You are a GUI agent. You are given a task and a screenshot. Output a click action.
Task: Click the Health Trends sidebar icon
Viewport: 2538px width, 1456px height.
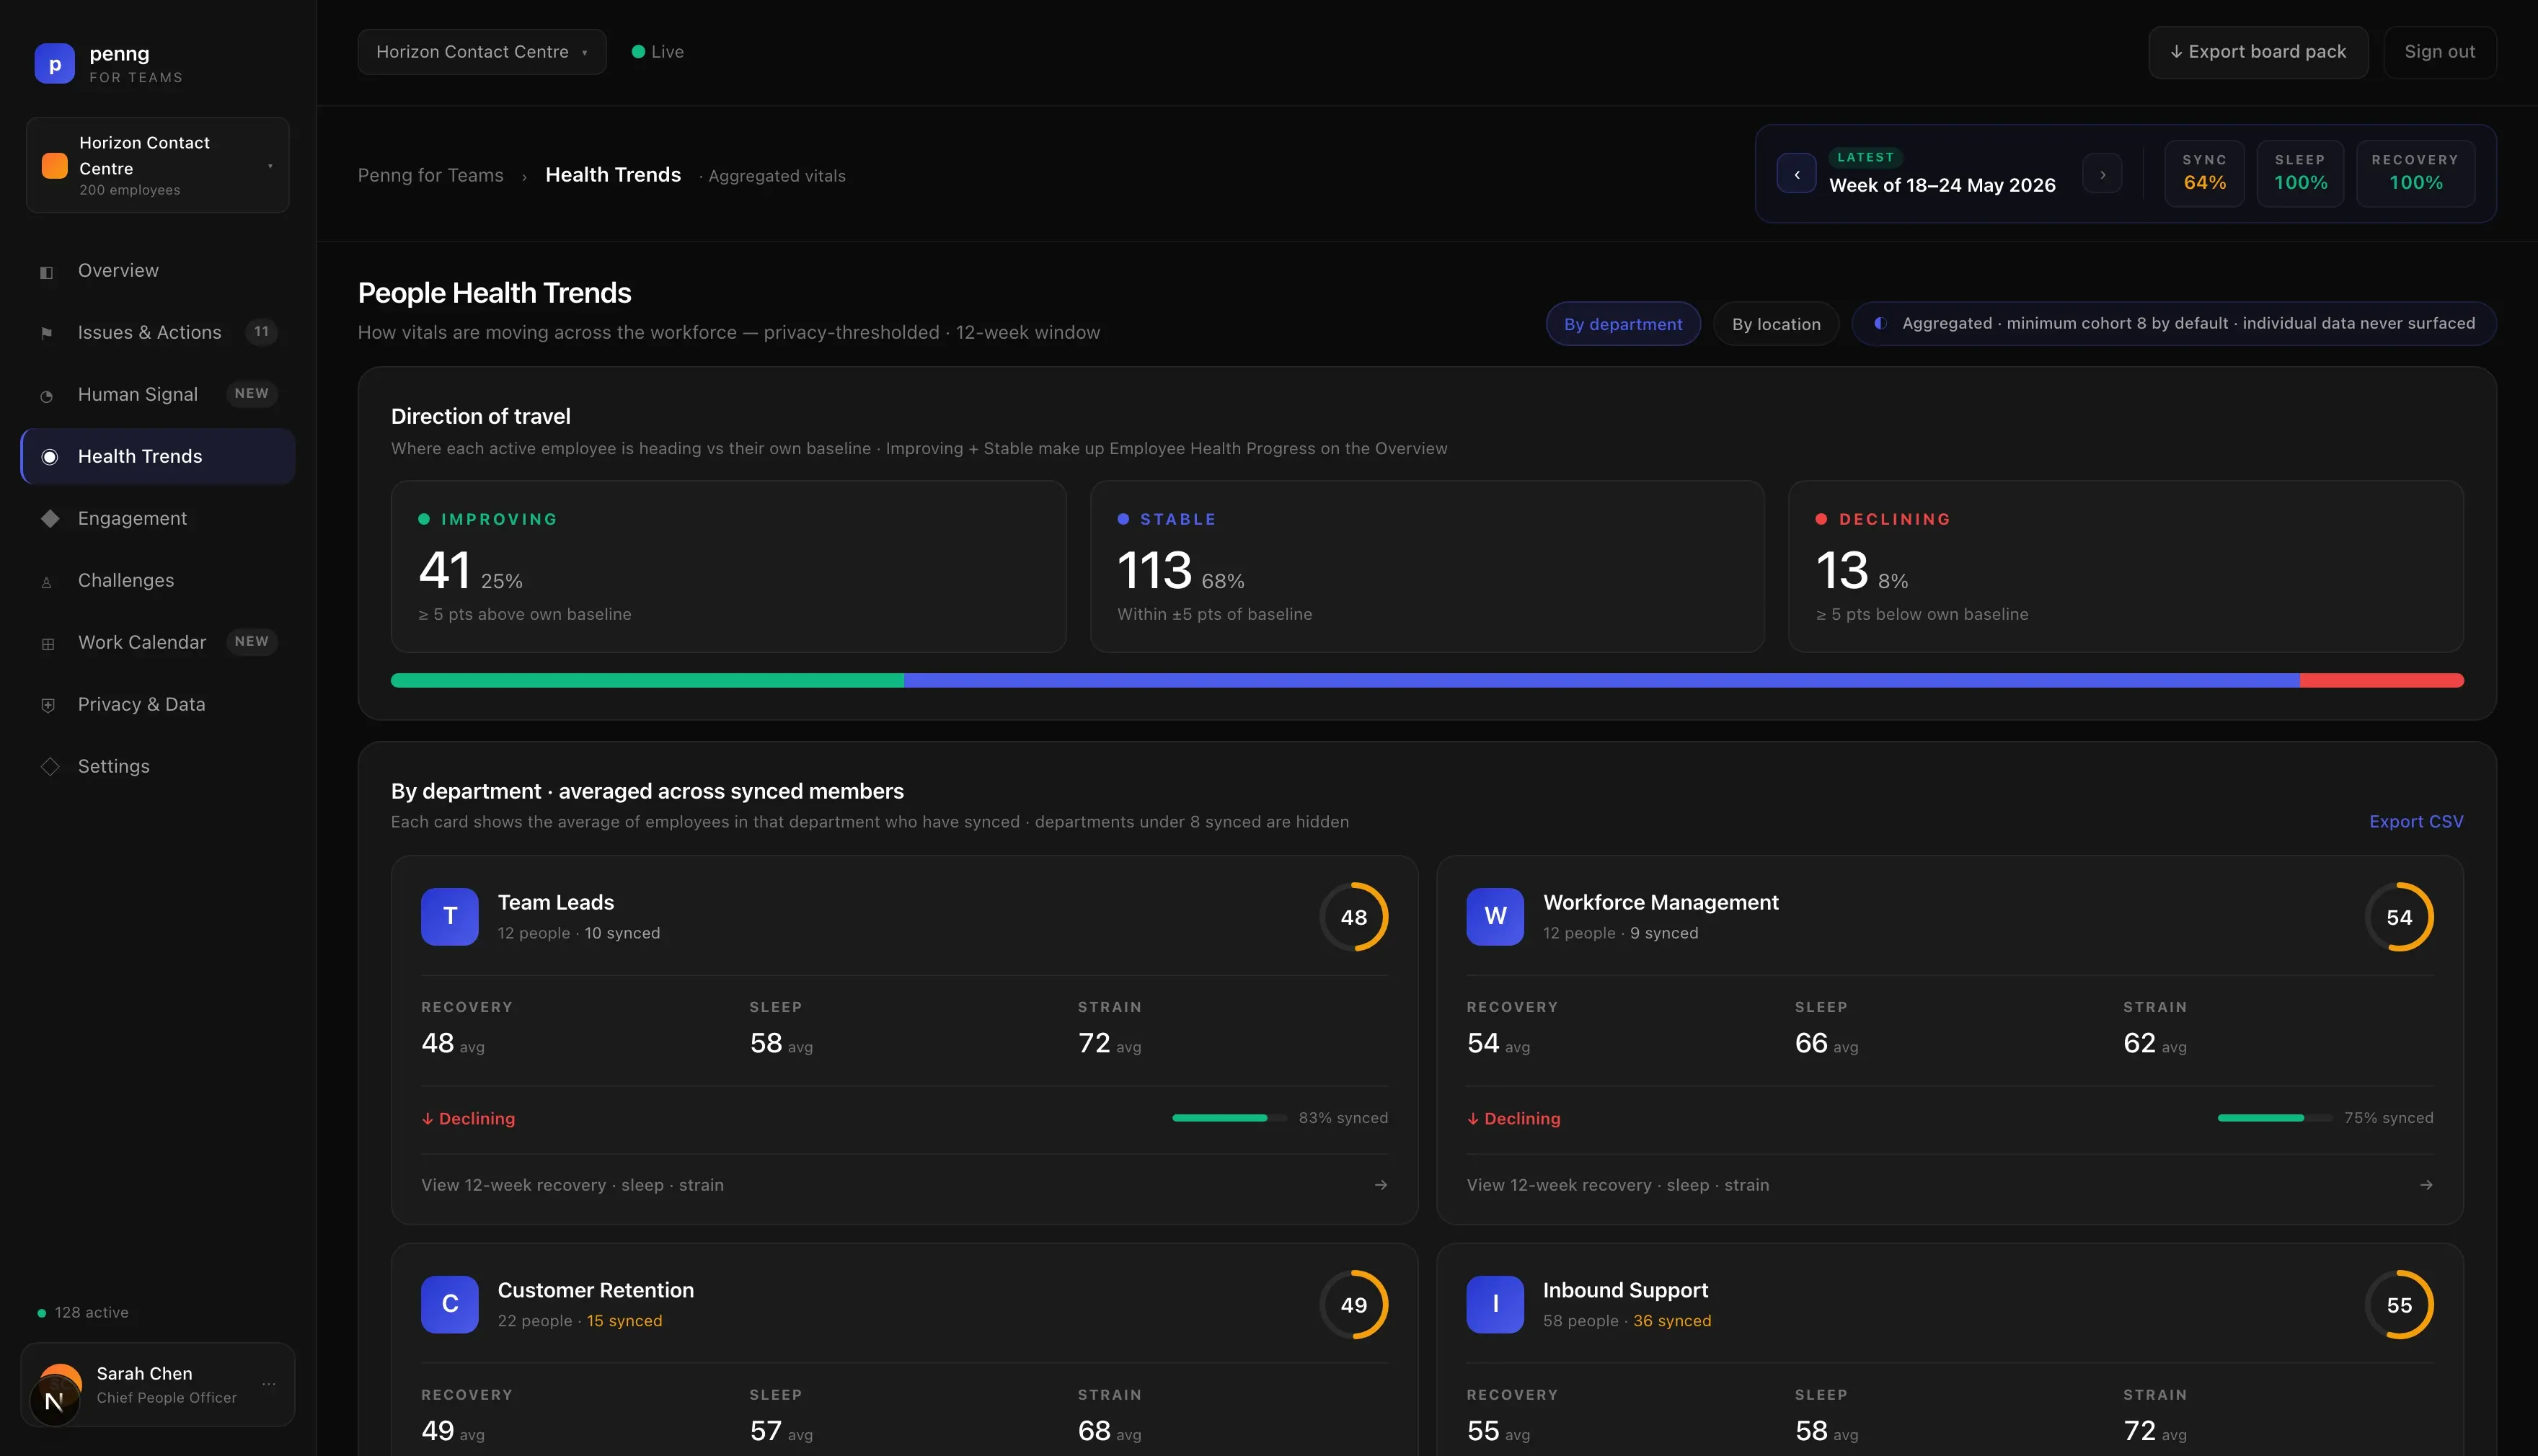point(49,457)
